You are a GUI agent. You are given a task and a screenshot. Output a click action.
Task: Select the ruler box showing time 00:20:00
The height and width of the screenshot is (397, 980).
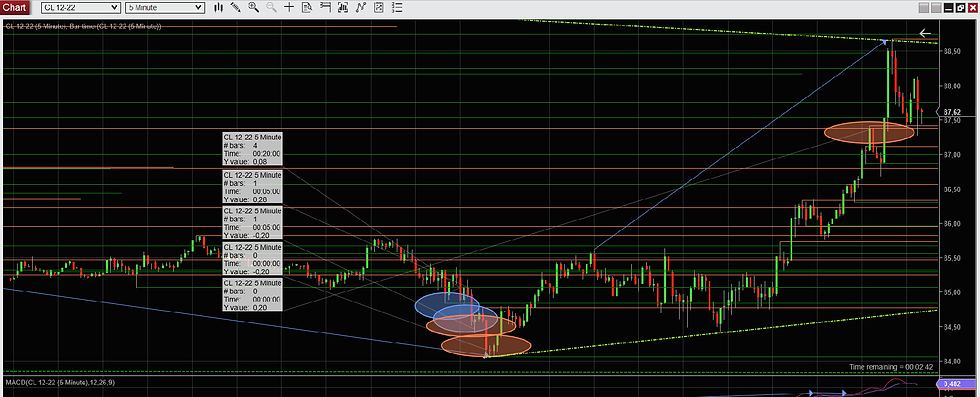pos(252,149)
